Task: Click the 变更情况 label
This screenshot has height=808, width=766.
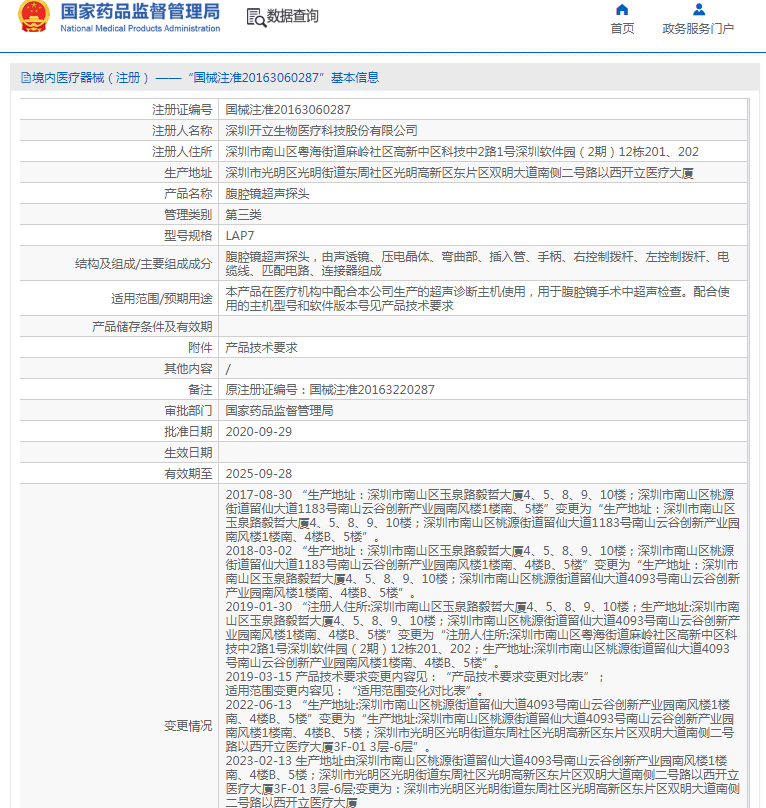Action: pyautogui.click(x=188, y=726)
